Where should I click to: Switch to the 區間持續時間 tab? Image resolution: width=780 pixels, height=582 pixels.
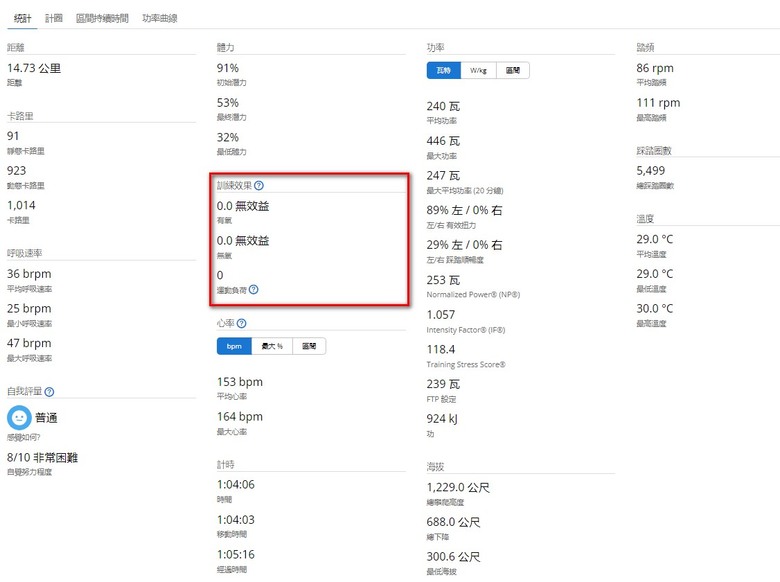(x=102, y=18)
